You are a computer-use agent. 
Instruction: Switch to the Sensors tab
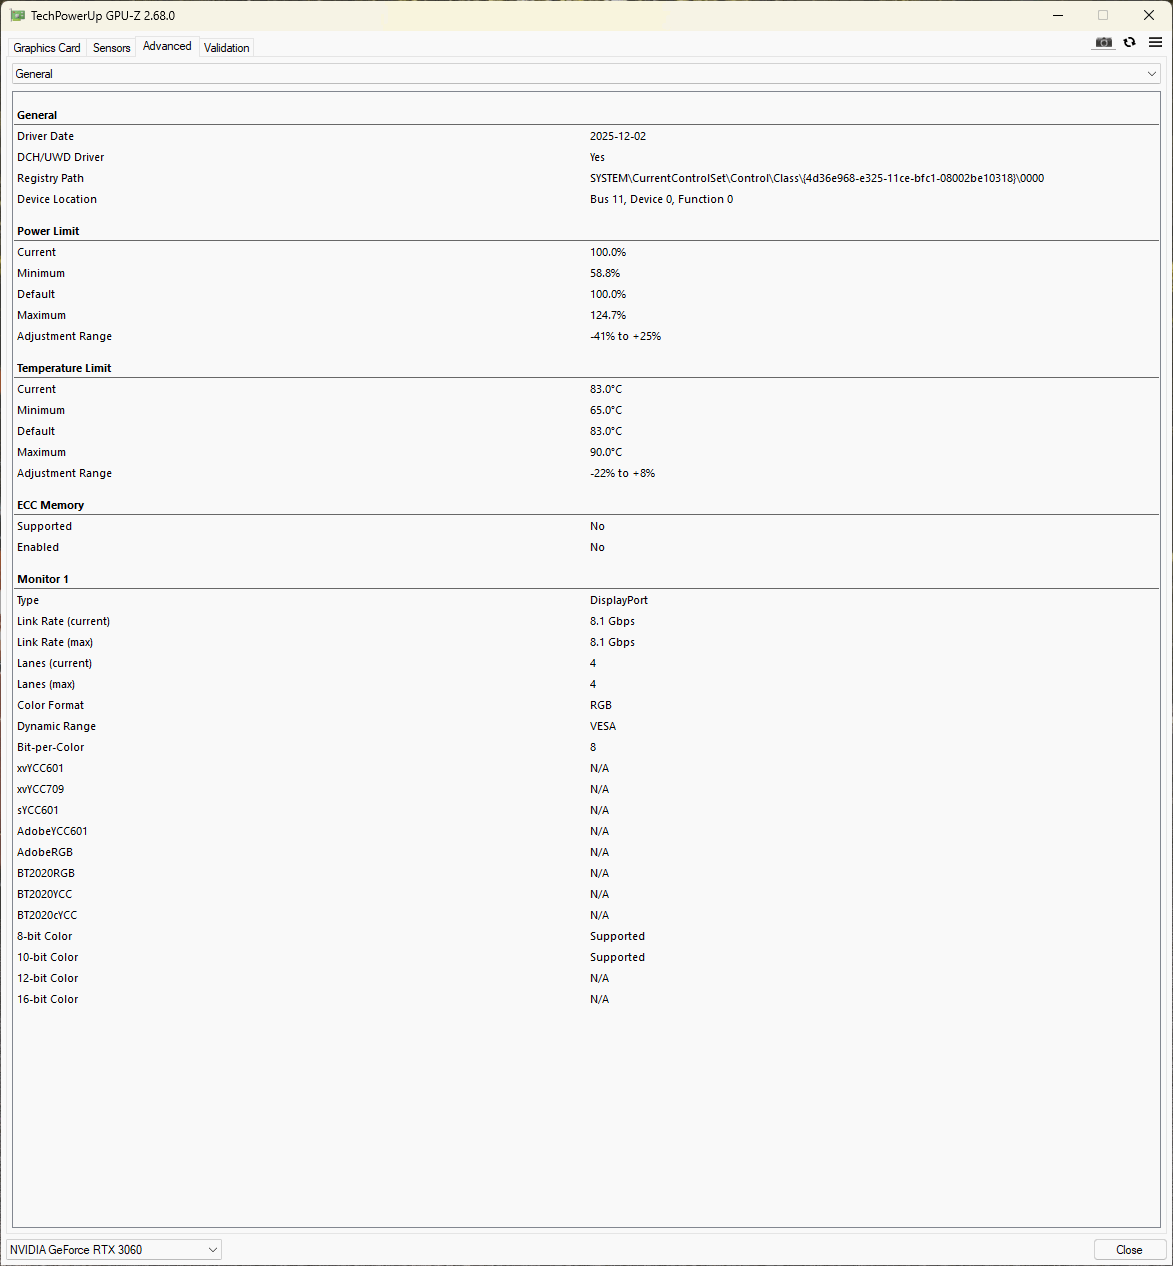[x=112, y=48]
